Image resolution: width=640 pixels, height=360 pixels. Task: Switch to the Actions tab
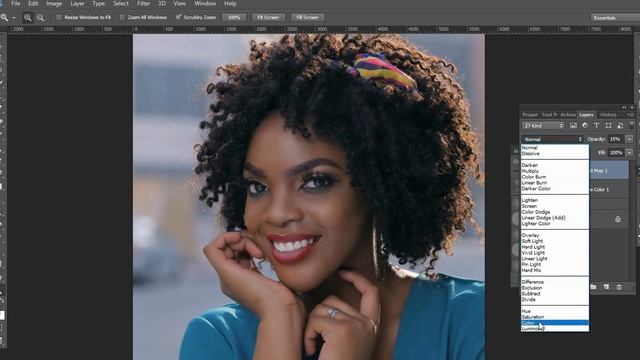(568, 115)
